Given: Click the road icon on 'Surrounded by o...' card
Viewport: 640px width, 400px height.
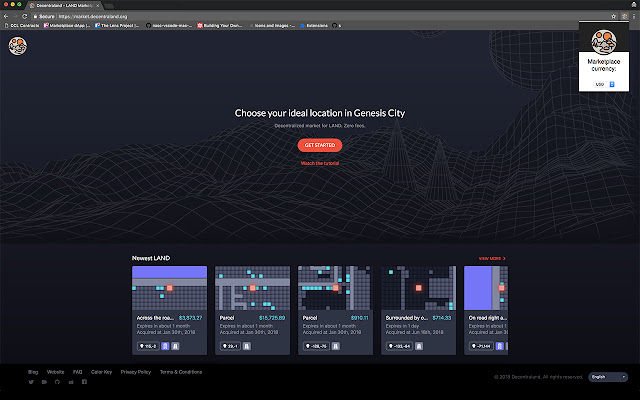Looking at the screenshot, I should pos(419,346).
